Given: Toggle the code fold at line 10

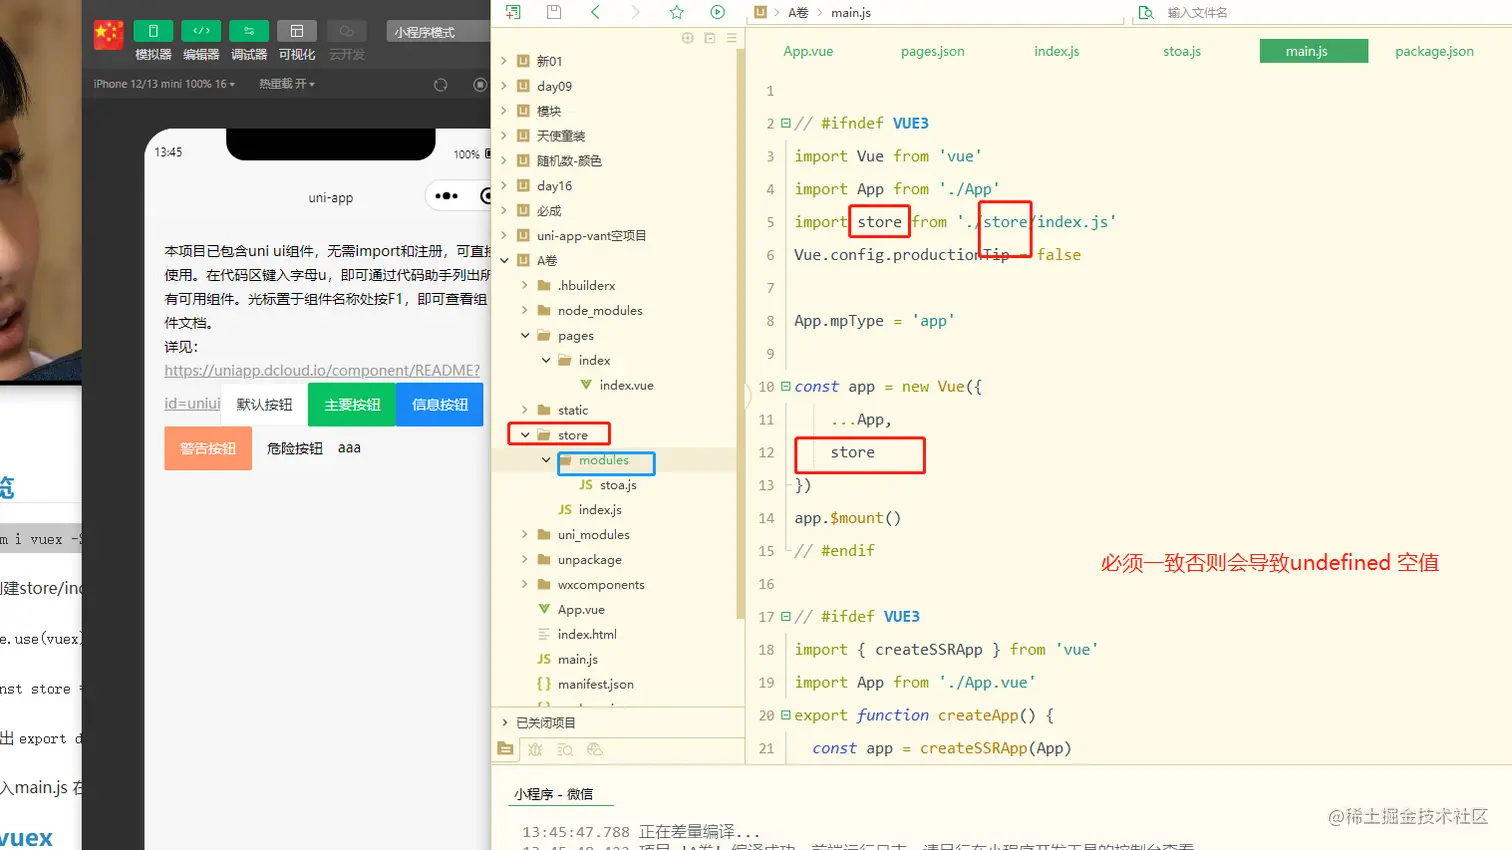Looking at the screenshot, I should (x=786, y=386).
